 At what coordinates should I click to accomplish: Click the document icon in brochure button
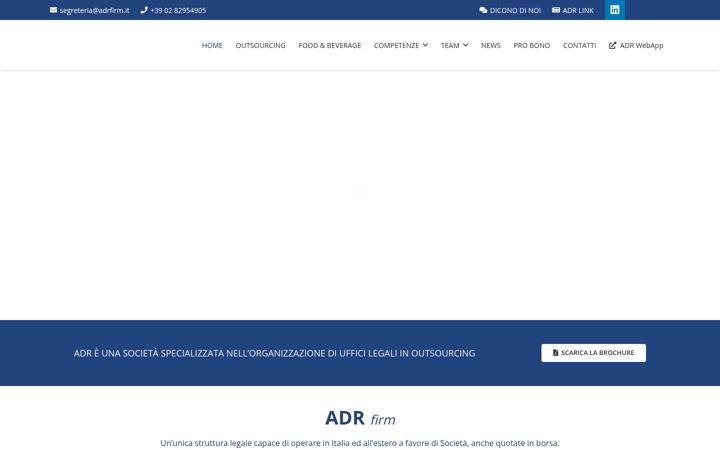(555, 353)
